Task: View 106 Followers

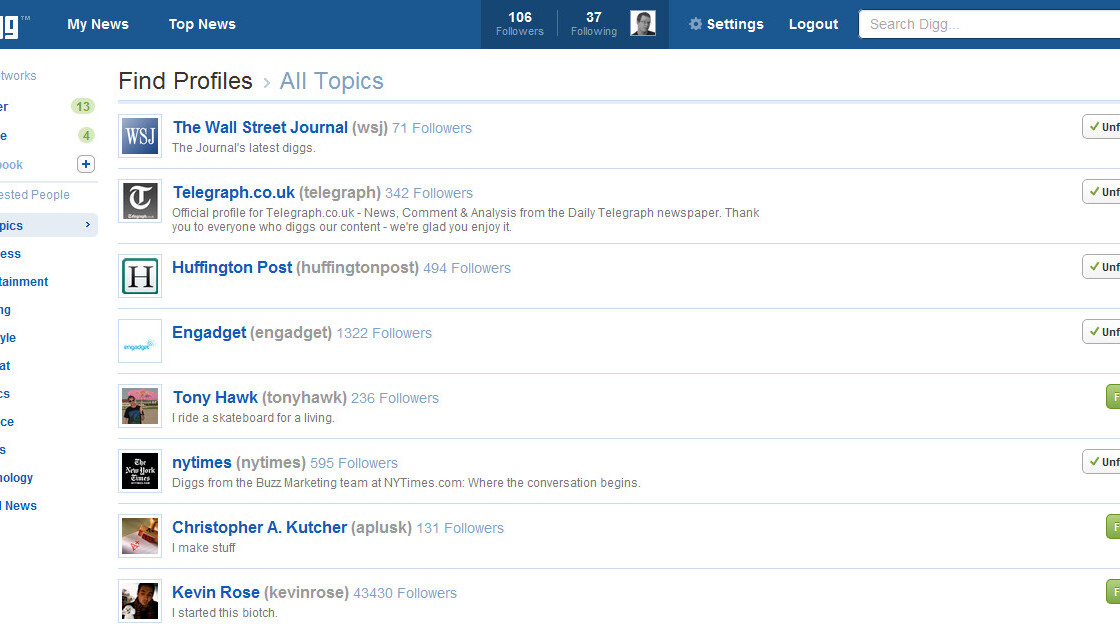Action: pyautogui.click(x=519, y=24)
